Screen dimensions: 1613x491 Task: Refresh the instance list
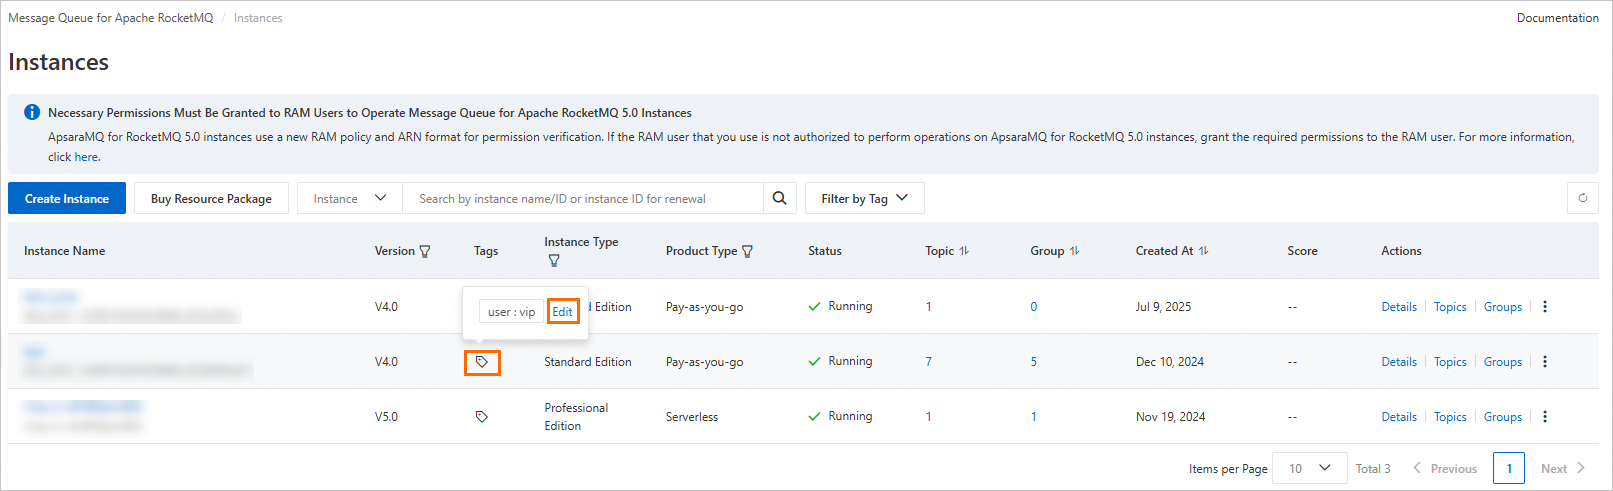pyautogui.click(x=1582, y=198)
